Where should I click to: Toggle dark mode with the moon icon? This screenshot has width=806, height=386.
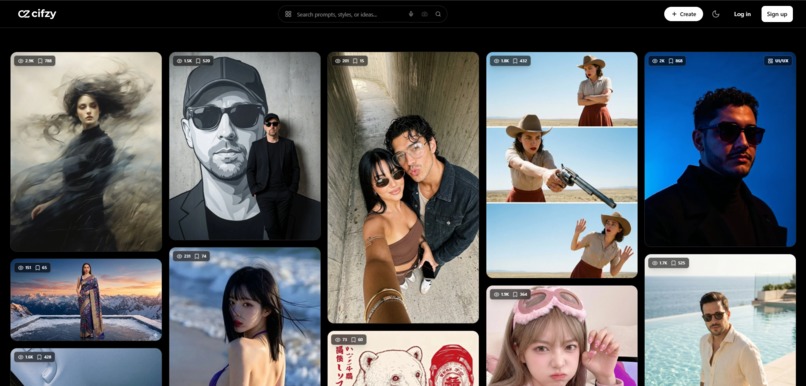click(x=716, y=14)
